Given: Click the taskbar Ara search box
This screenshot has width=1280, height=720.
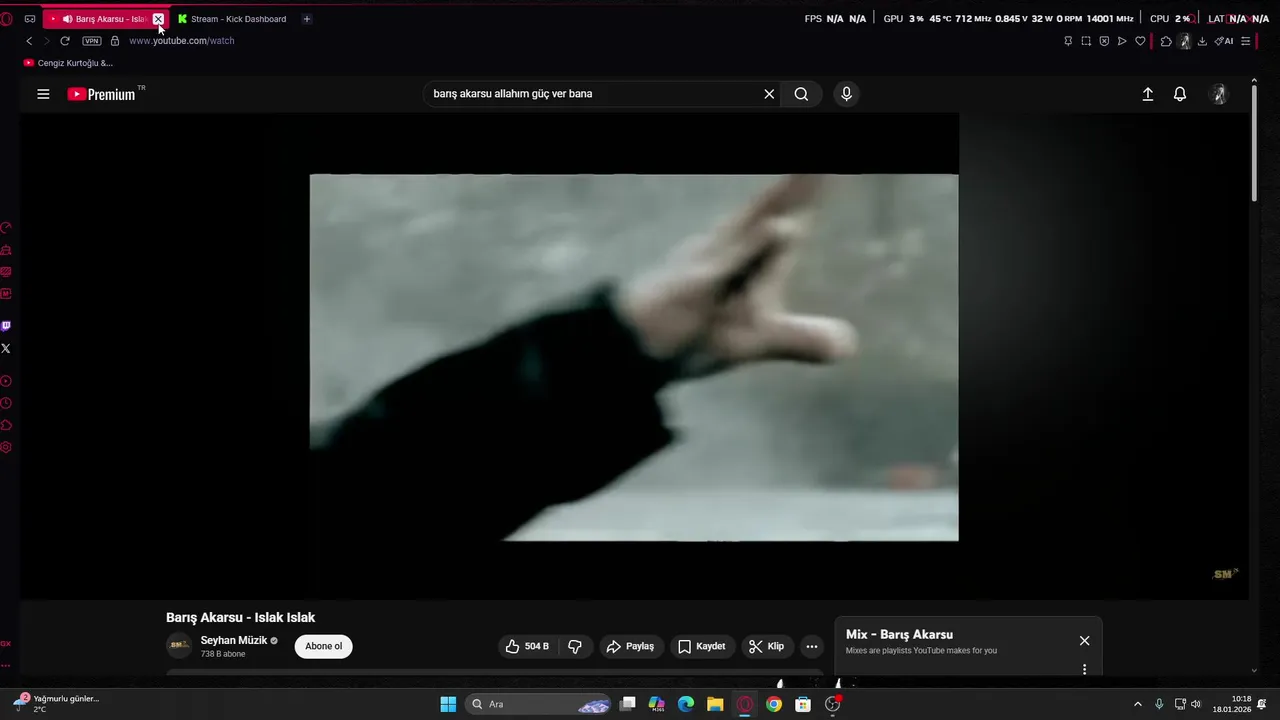Looking at the screenshot, I should click(x=540, y=704).
